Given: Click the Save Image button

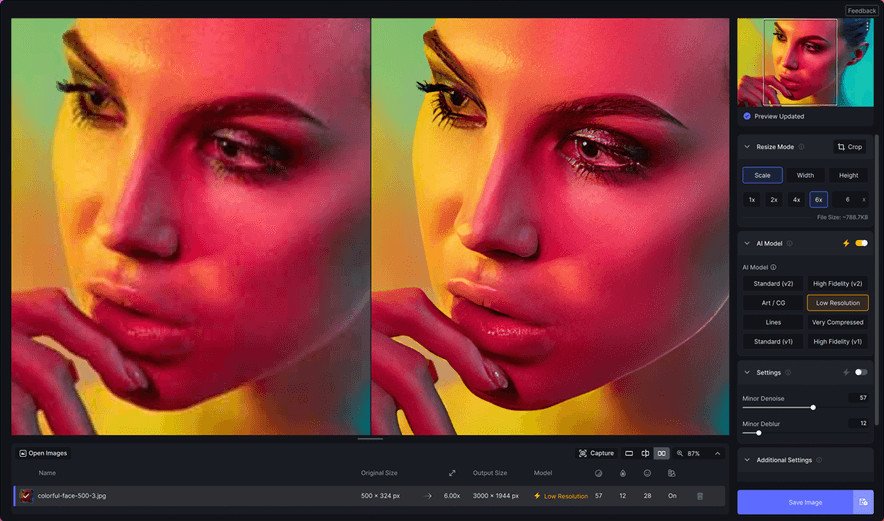Looking at the screenshot, I should click(x=795, y=502).
